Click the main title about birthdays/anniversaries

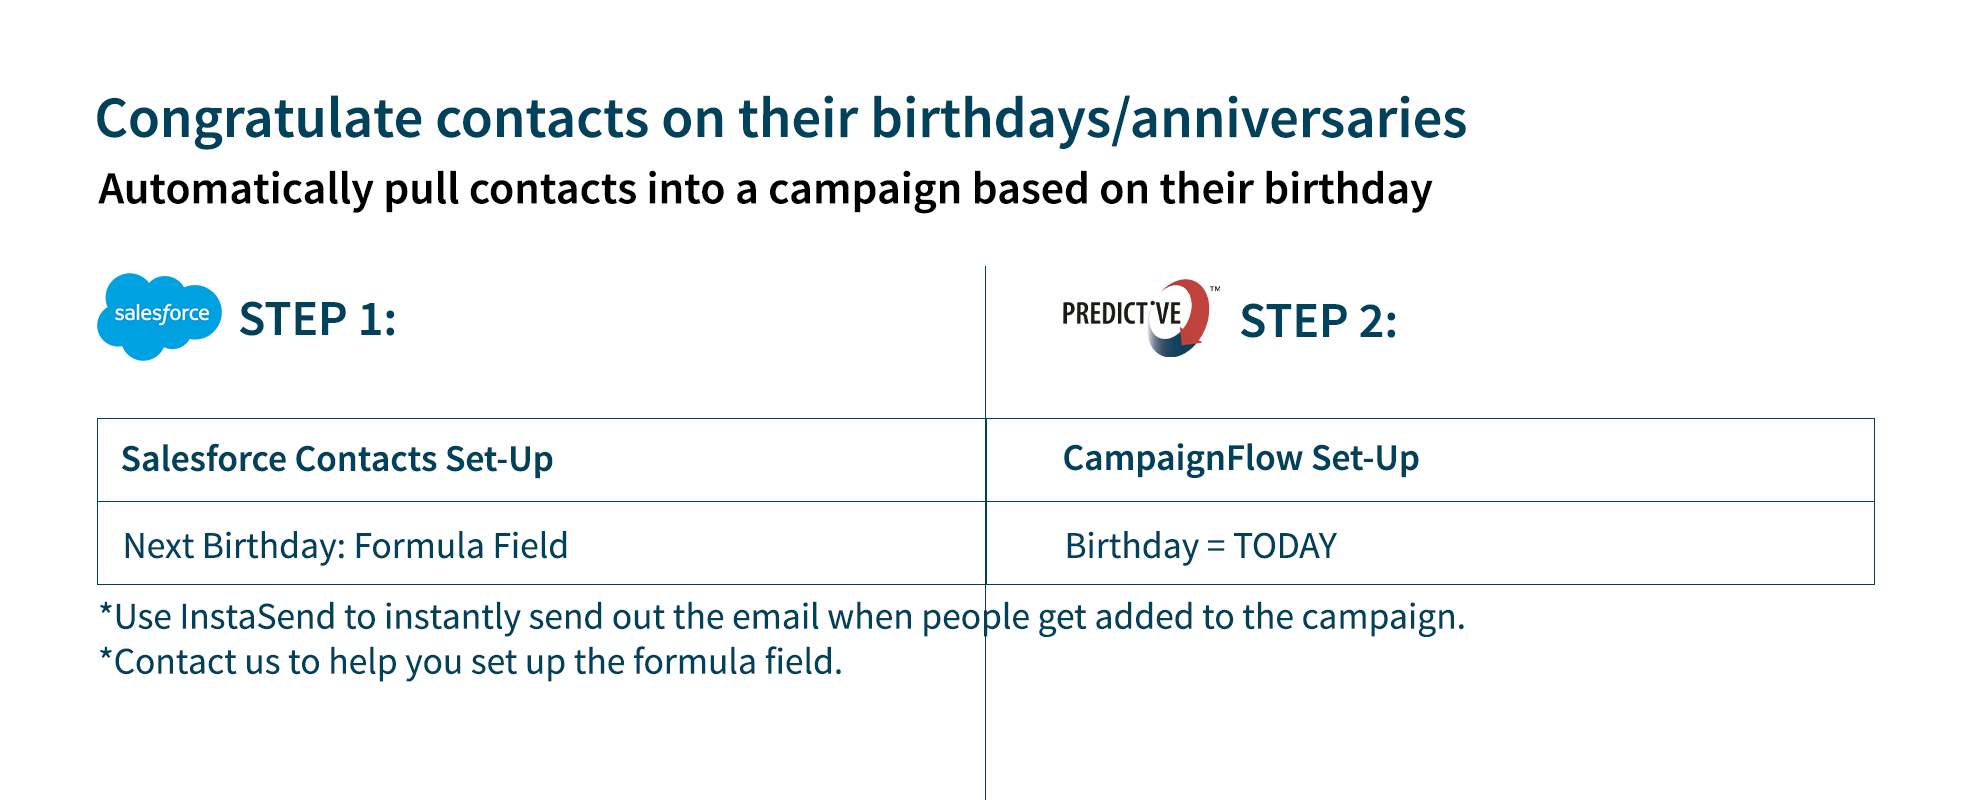[781, 119]
